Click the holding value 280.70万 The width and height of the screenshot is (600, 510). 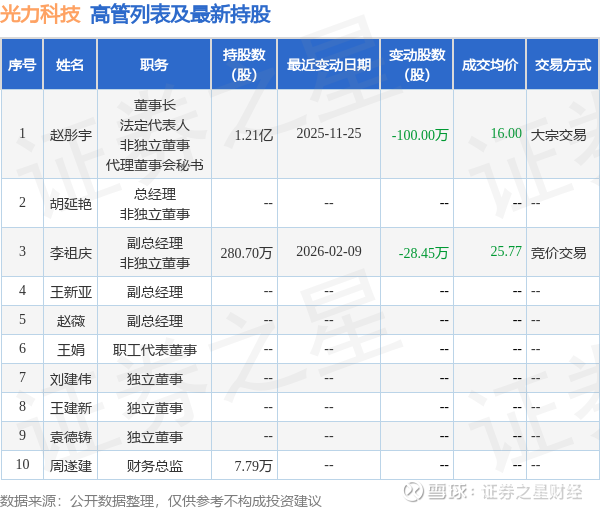[246, 253]
